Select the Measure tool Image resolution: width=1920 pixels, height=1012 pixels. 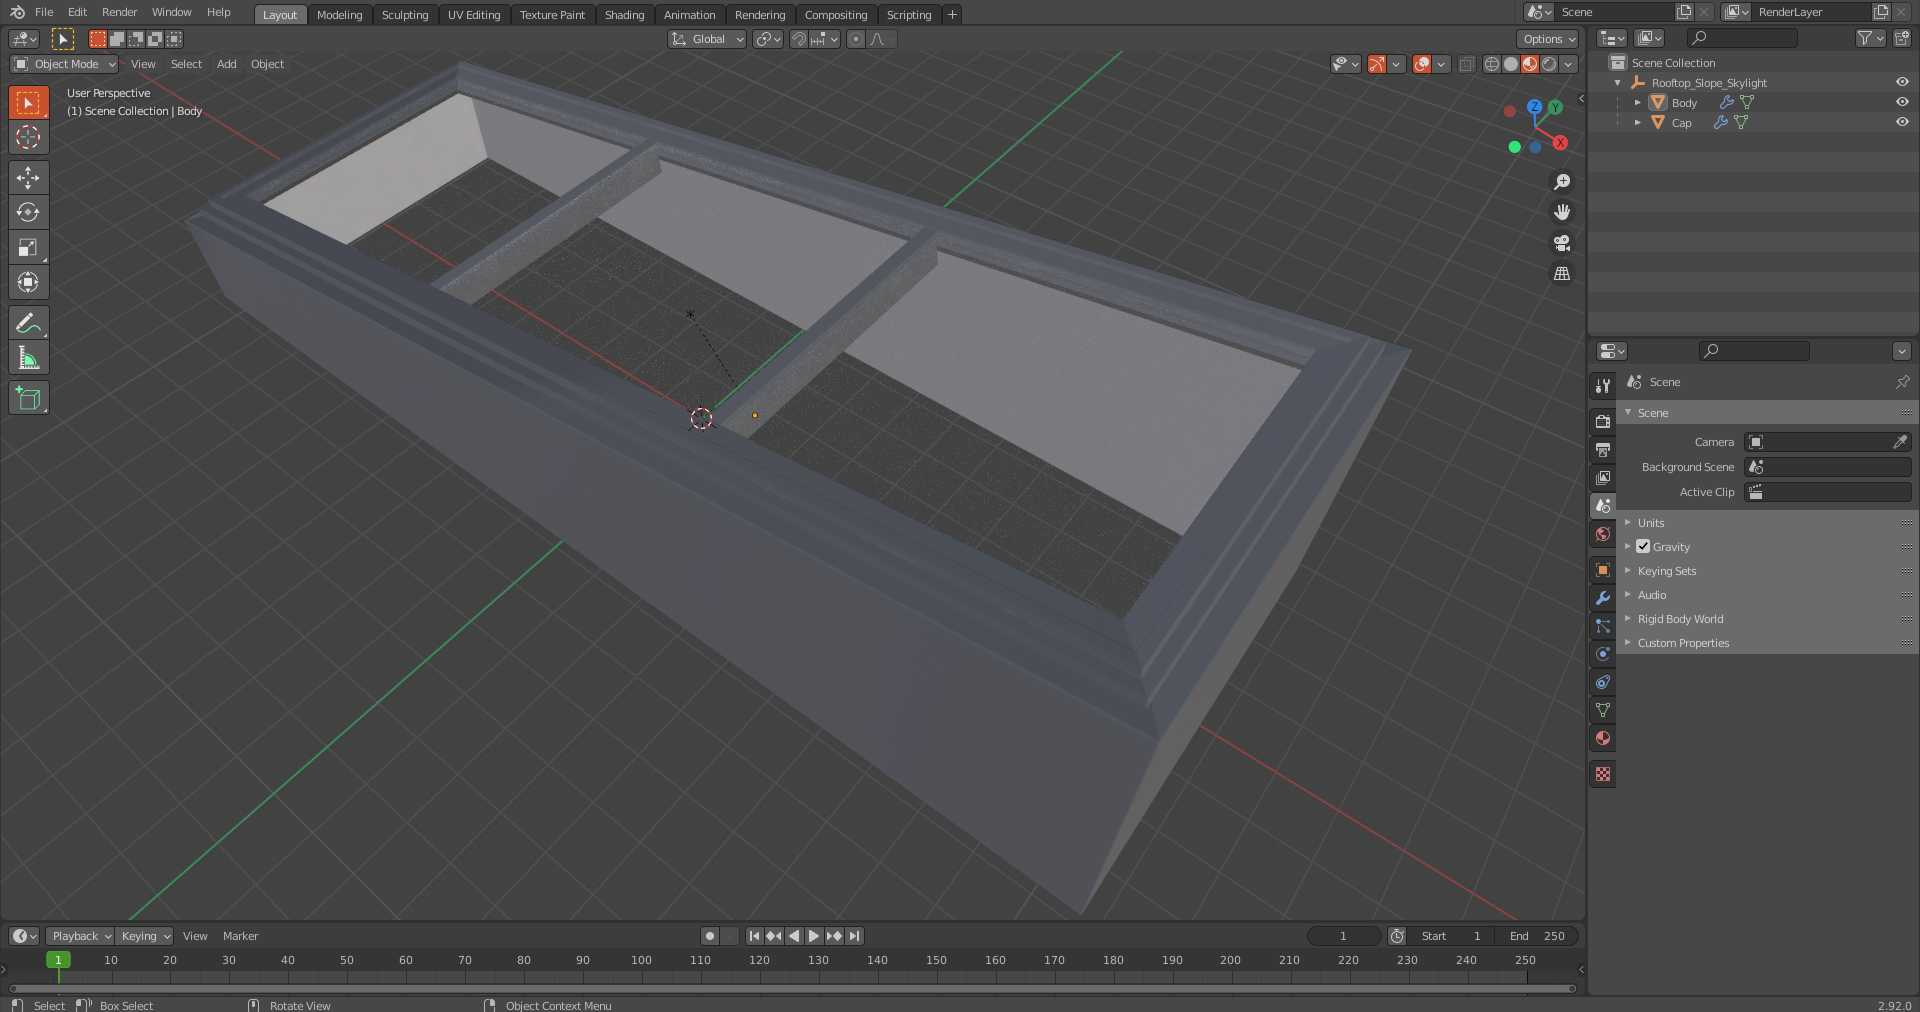(x=28, y=358)
